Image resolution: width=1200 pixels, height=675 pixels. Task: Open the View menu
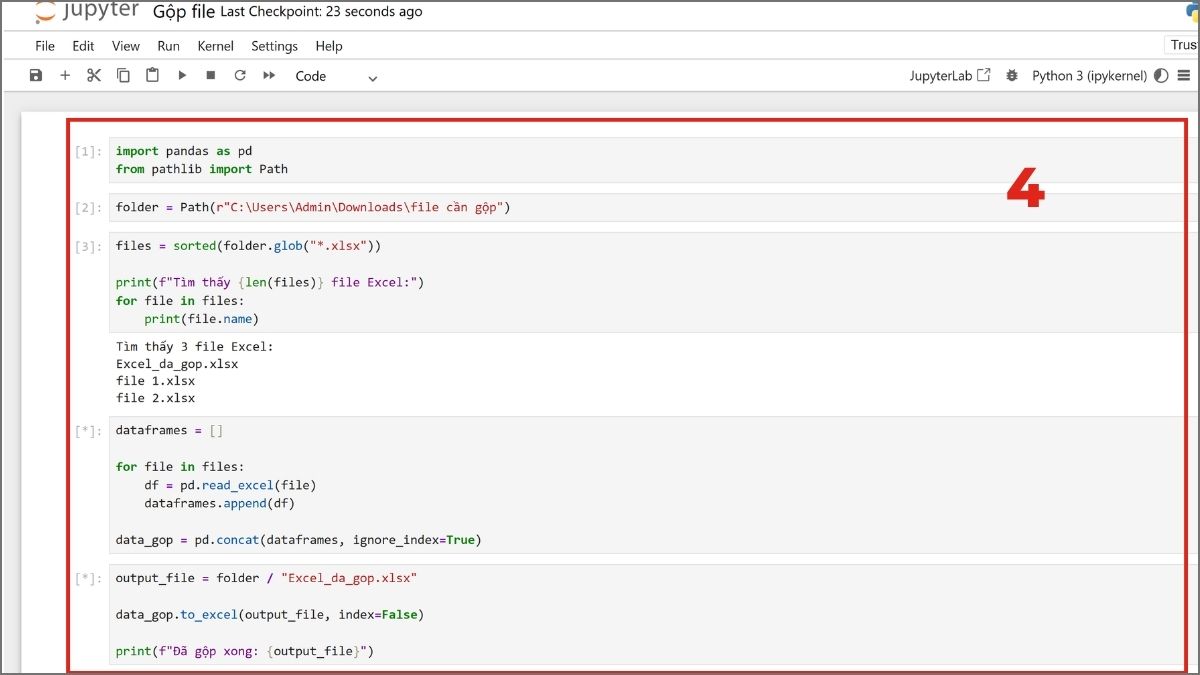pos(126,46)
